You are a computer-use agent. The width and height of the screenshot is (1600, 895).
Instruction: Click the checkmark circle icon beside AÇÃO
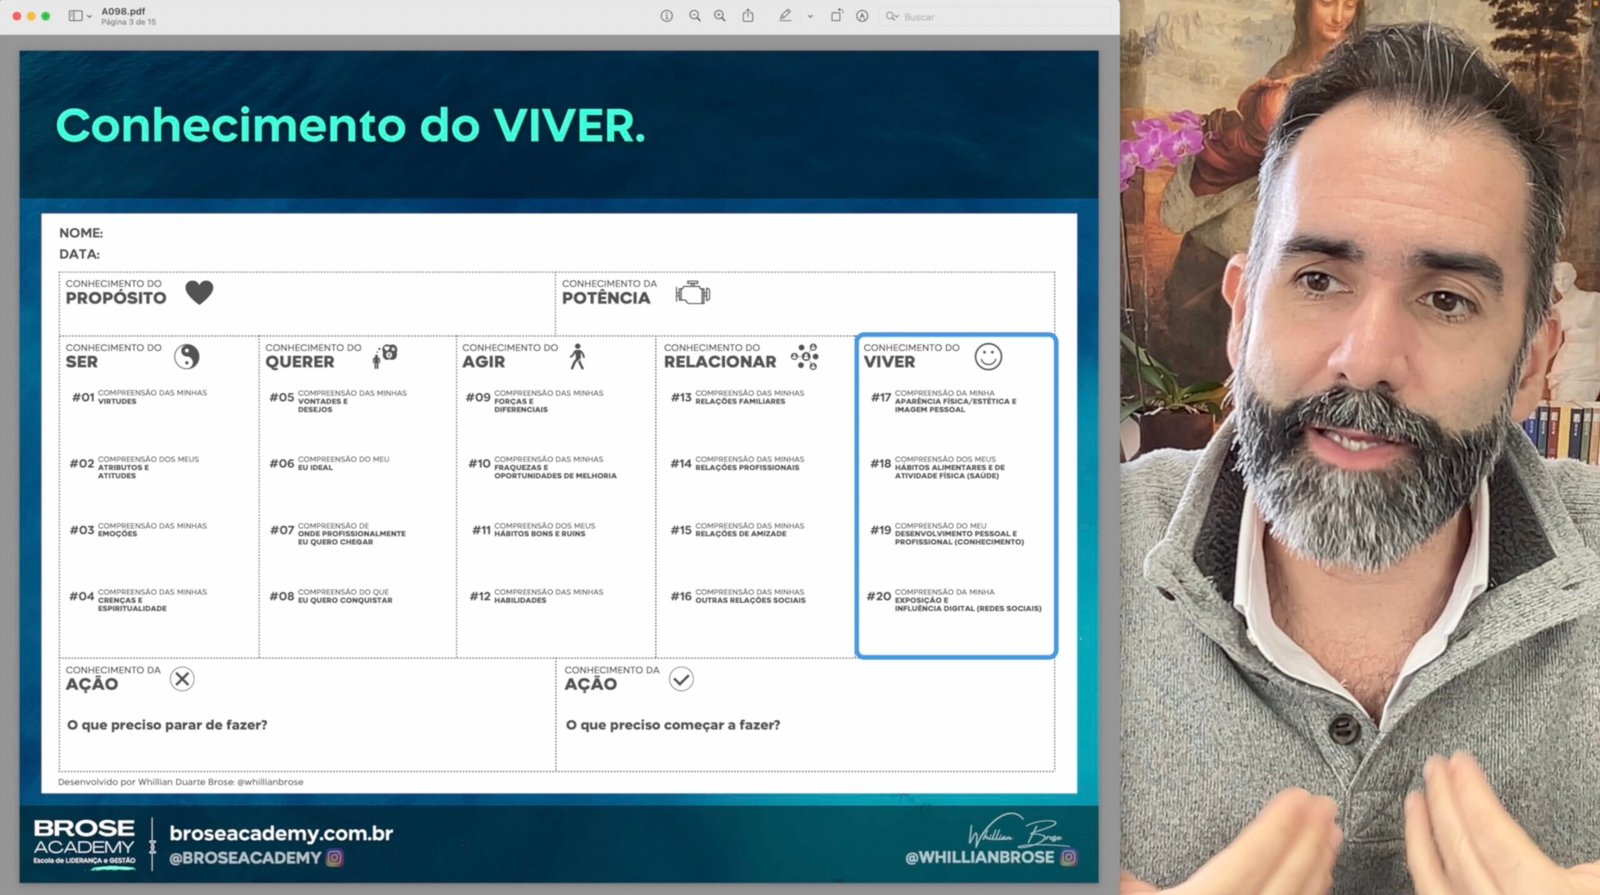coord(681,679)
